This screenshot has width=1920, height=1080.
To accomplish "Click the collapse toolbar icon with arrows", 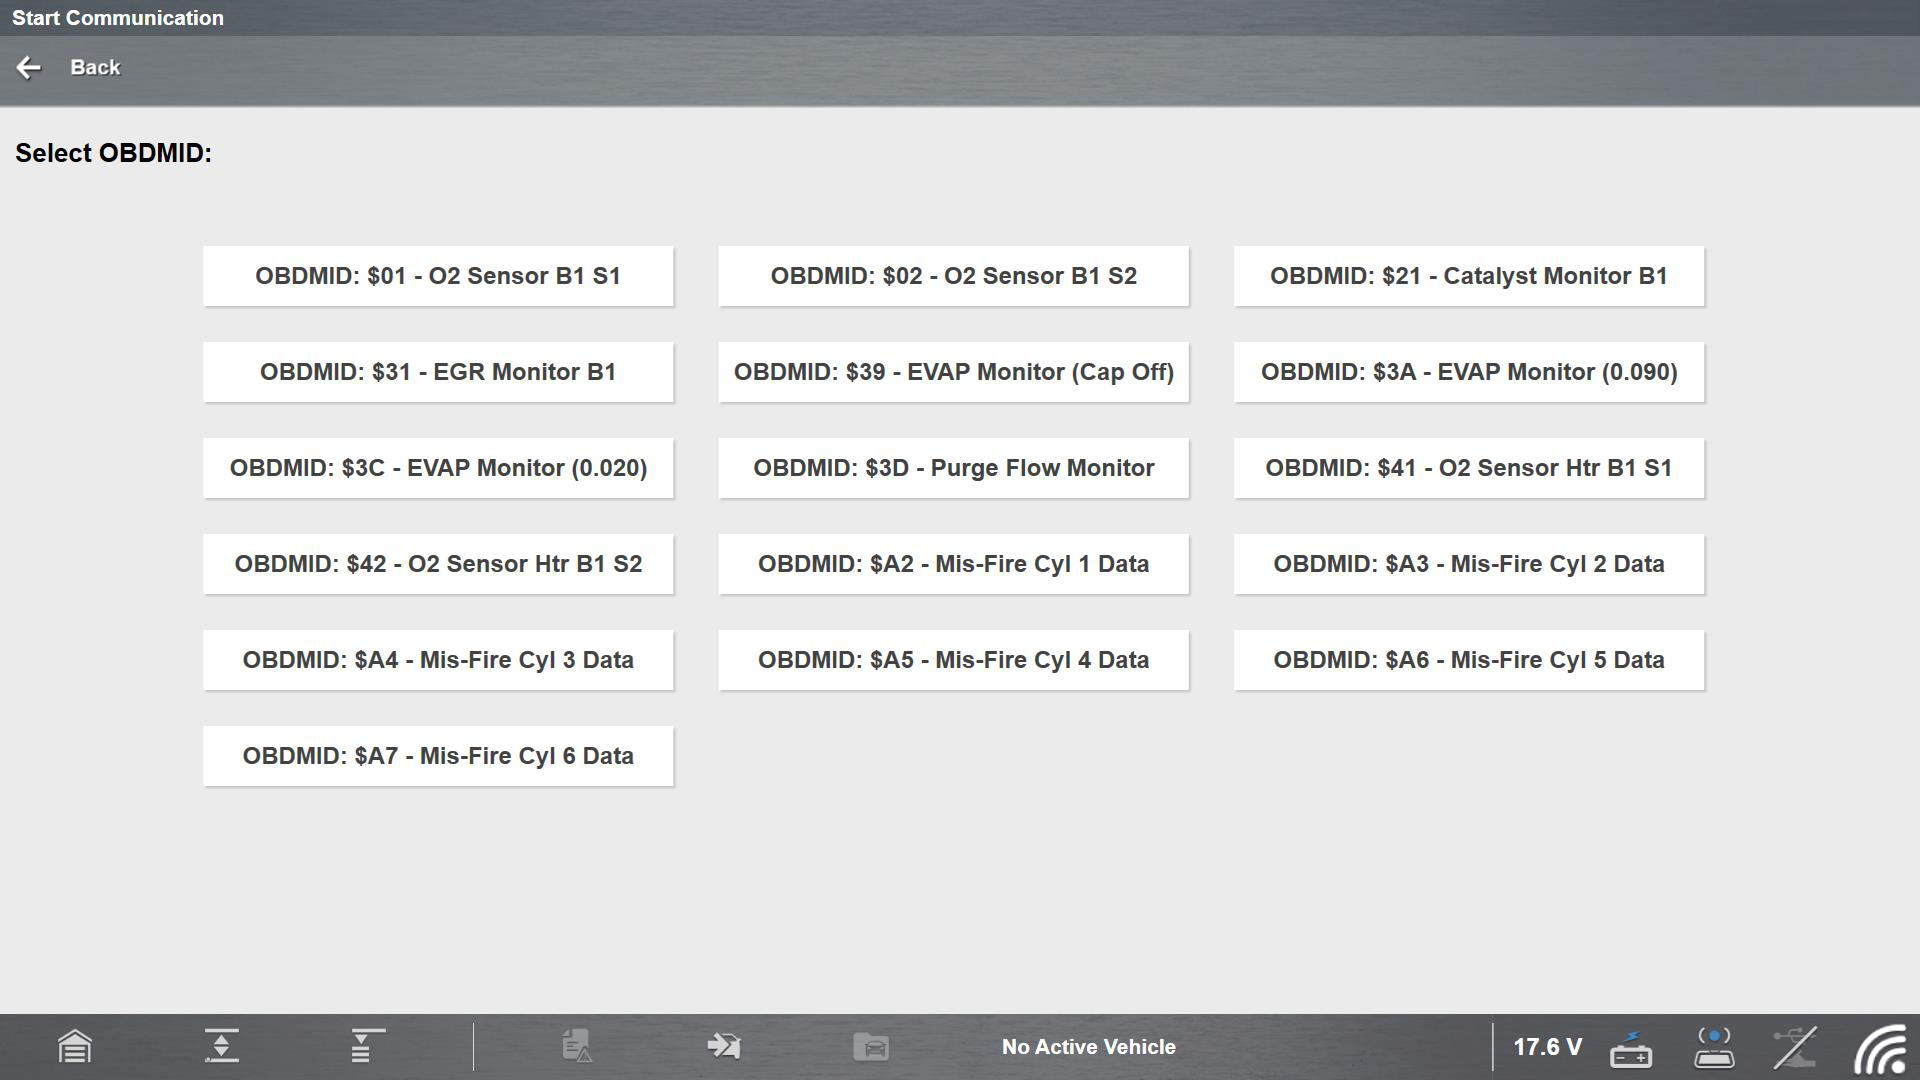I will [221, 1046].
